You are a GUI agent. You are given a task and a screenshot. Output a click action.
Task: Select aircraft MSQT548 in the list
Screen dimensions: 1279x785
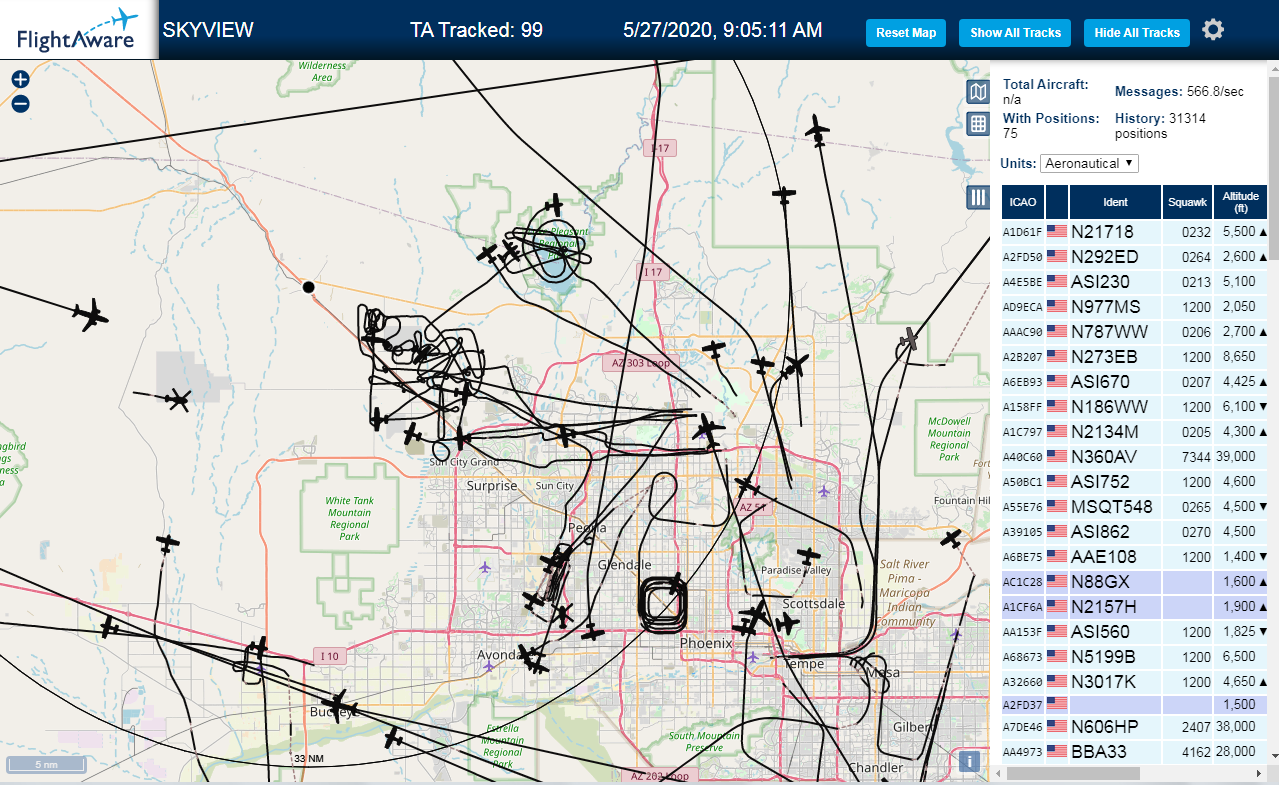tap(1135, 507)
